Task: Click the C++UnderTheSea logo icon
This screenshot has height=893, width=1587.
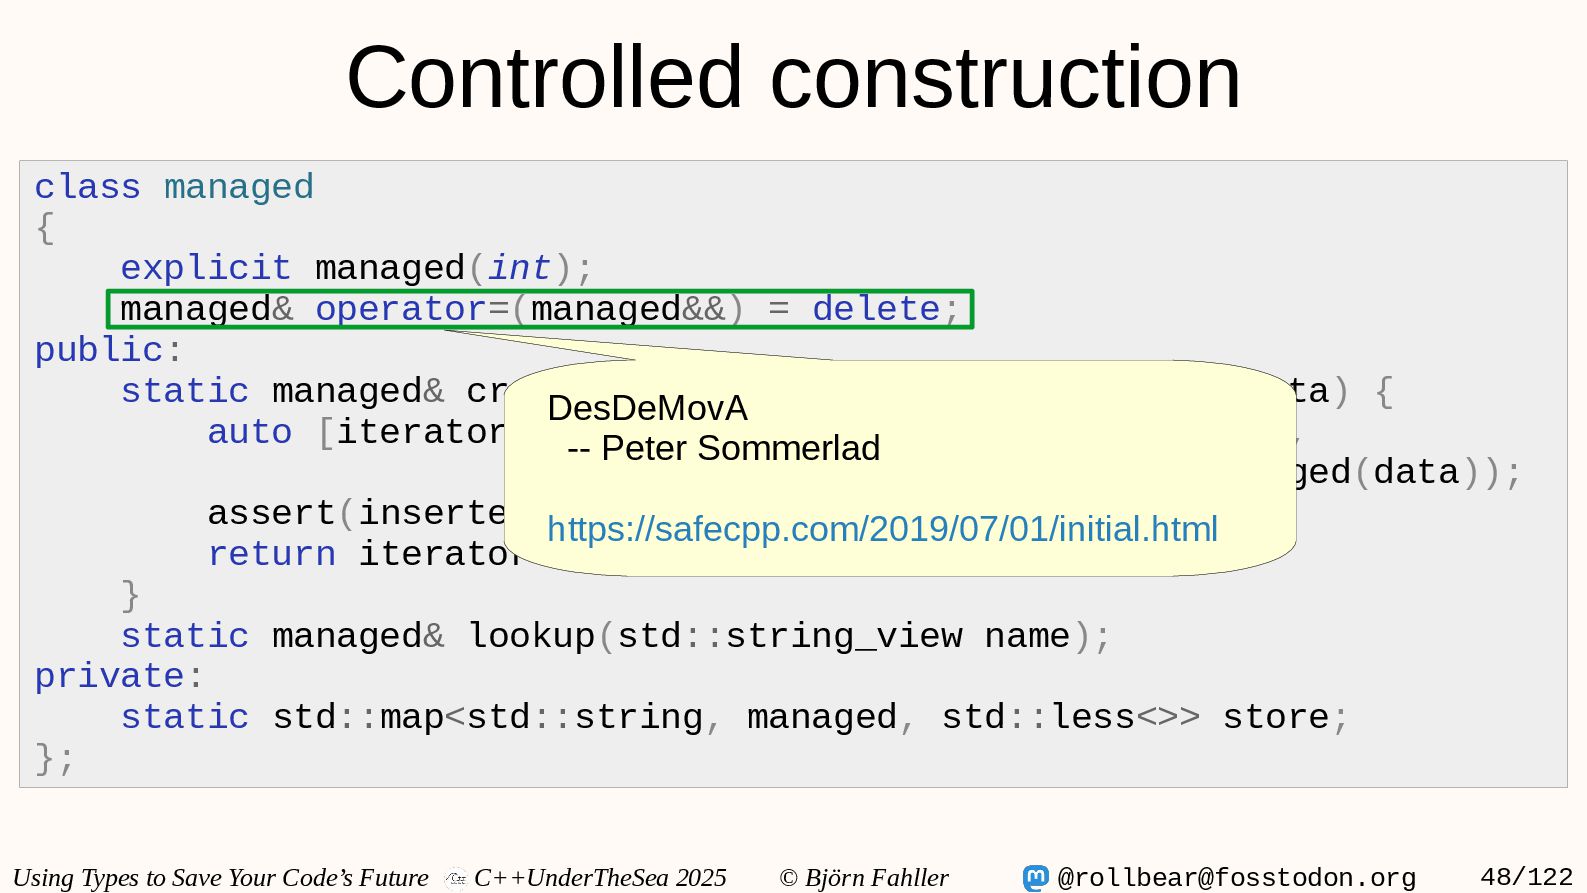Action: tap(456, 879)
